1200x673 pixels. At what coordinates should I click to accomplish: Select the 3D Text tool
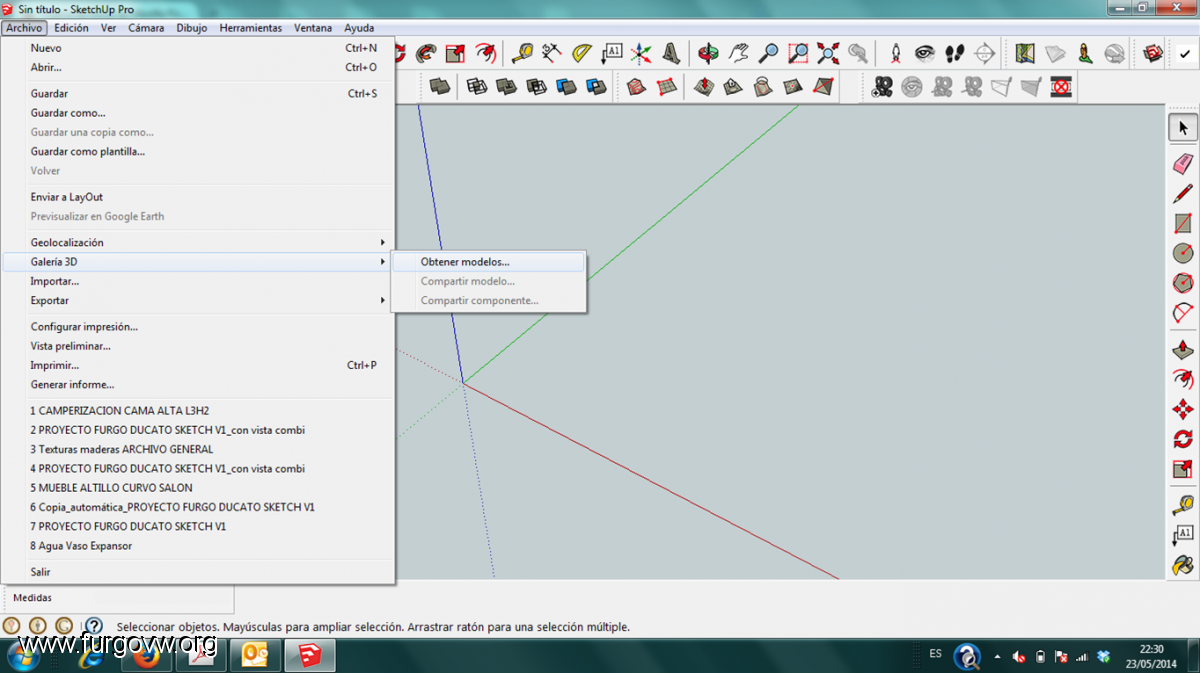point(672,52)
